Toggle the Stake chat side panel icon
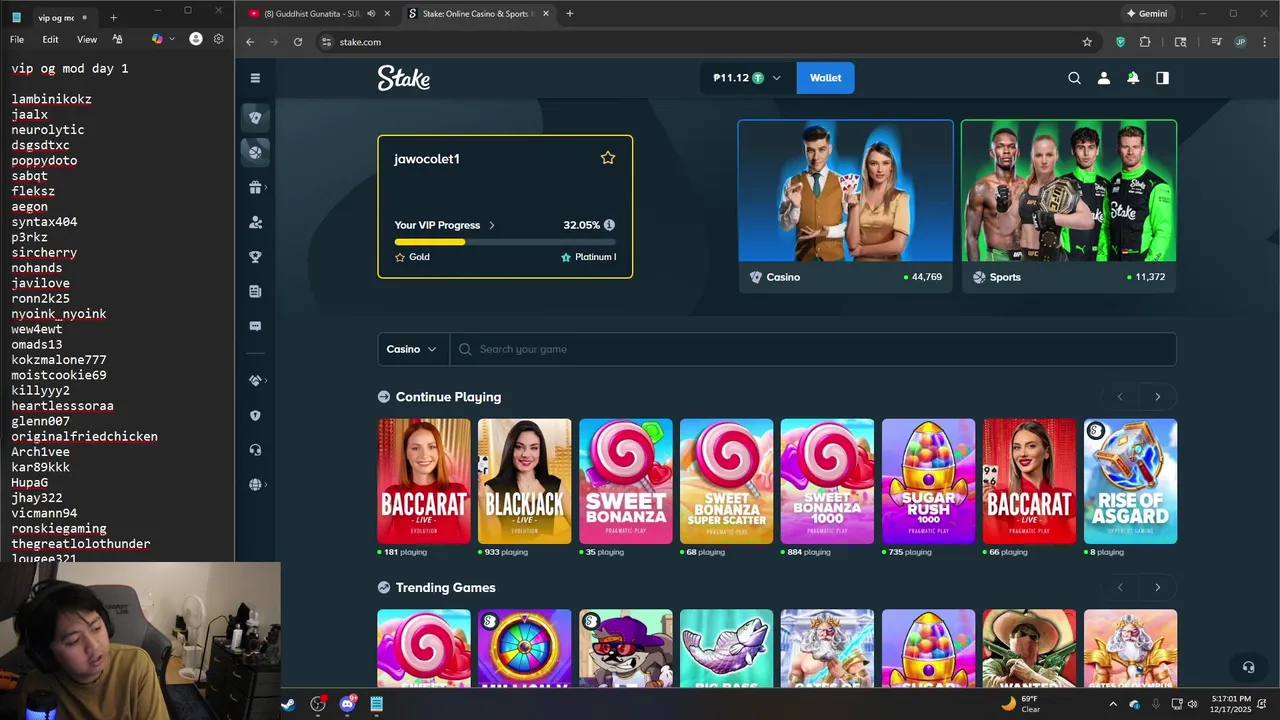Viewport: 1280px width, 720px height. click(x=1162, y=78)
